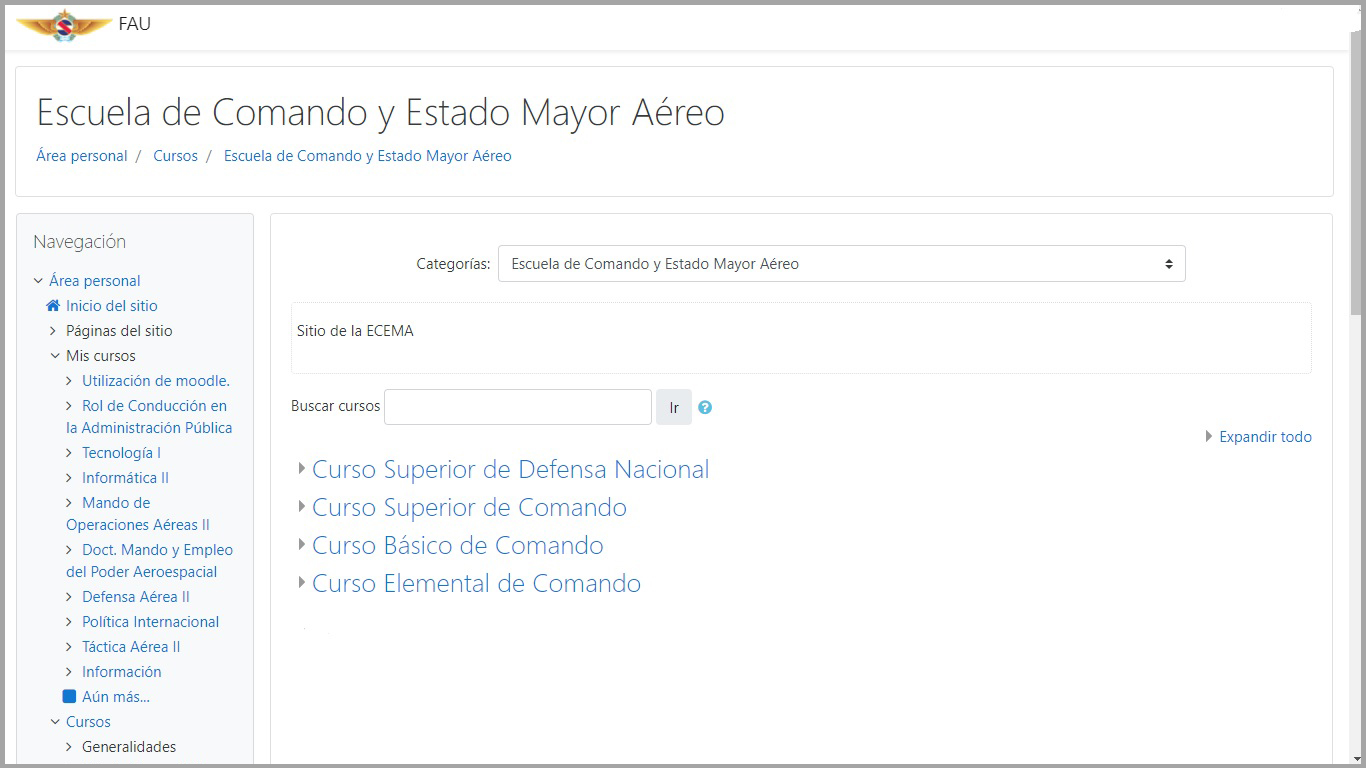
Task: Expand Páginas del sitio chevron
Action: click(x=54, y=331)
